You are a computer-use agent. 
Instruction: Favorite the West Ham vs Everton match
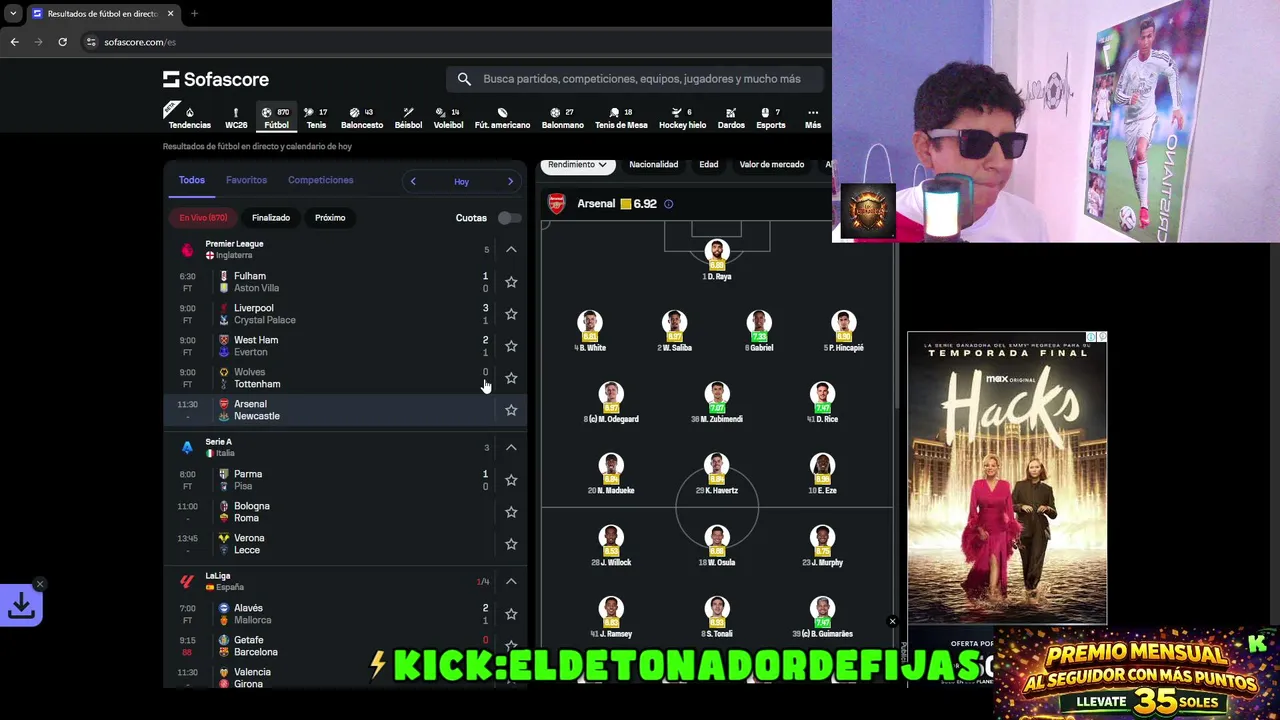point(511,346)
